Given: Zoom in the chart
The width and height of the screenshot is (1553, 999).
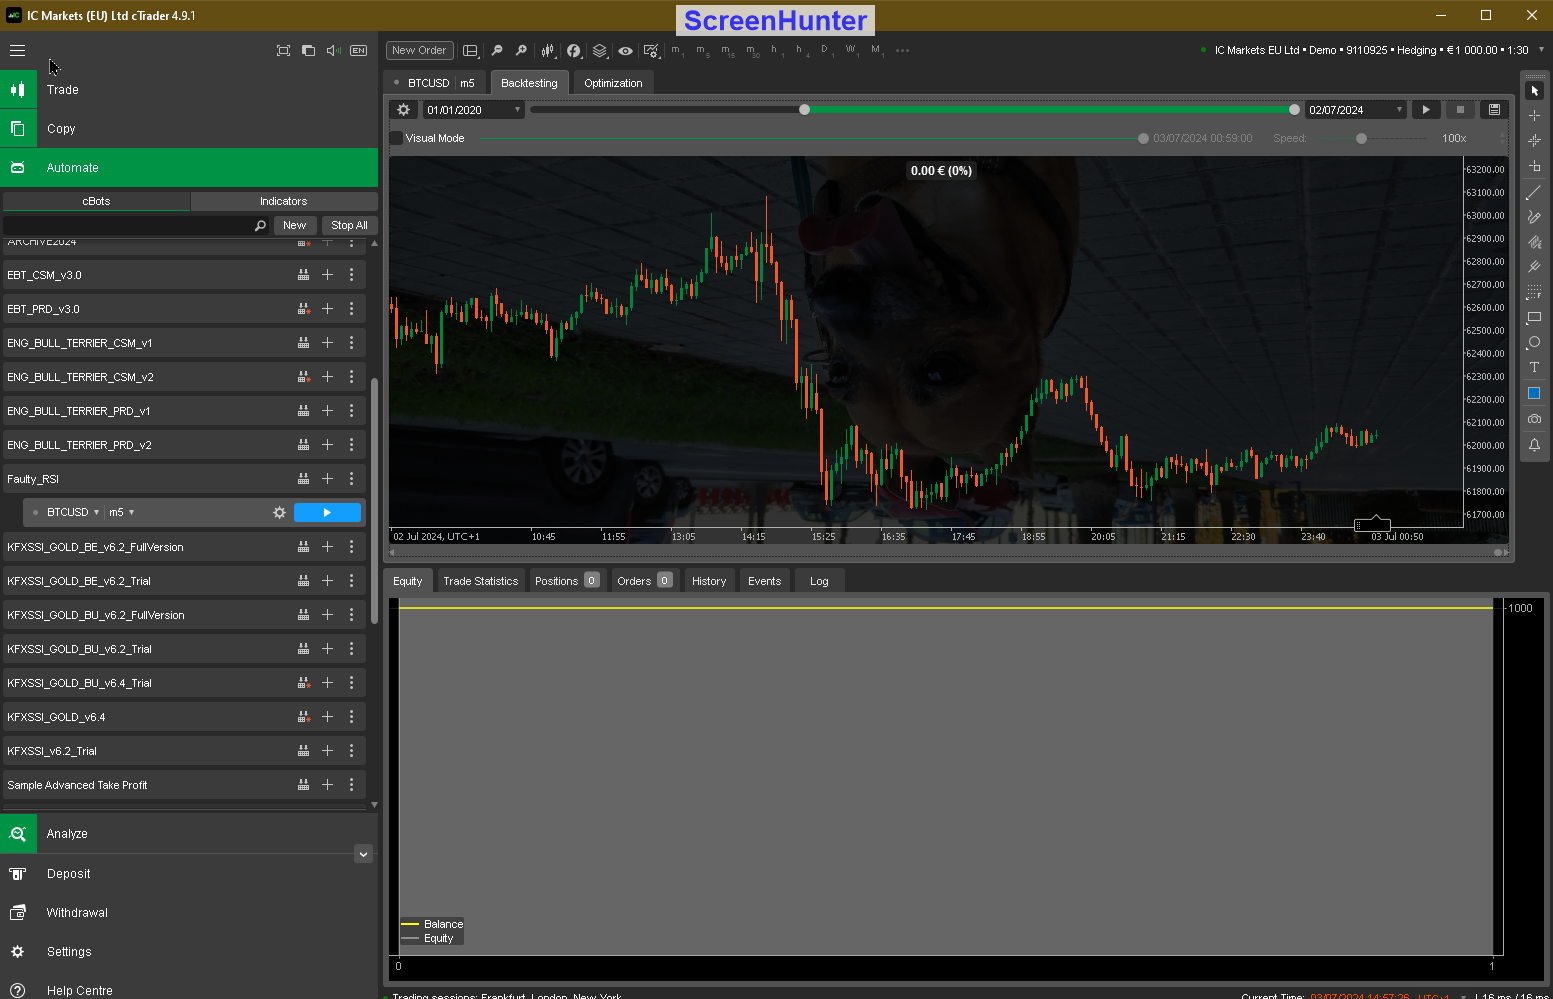Looking at the screenshot, I should click(521, 50).
